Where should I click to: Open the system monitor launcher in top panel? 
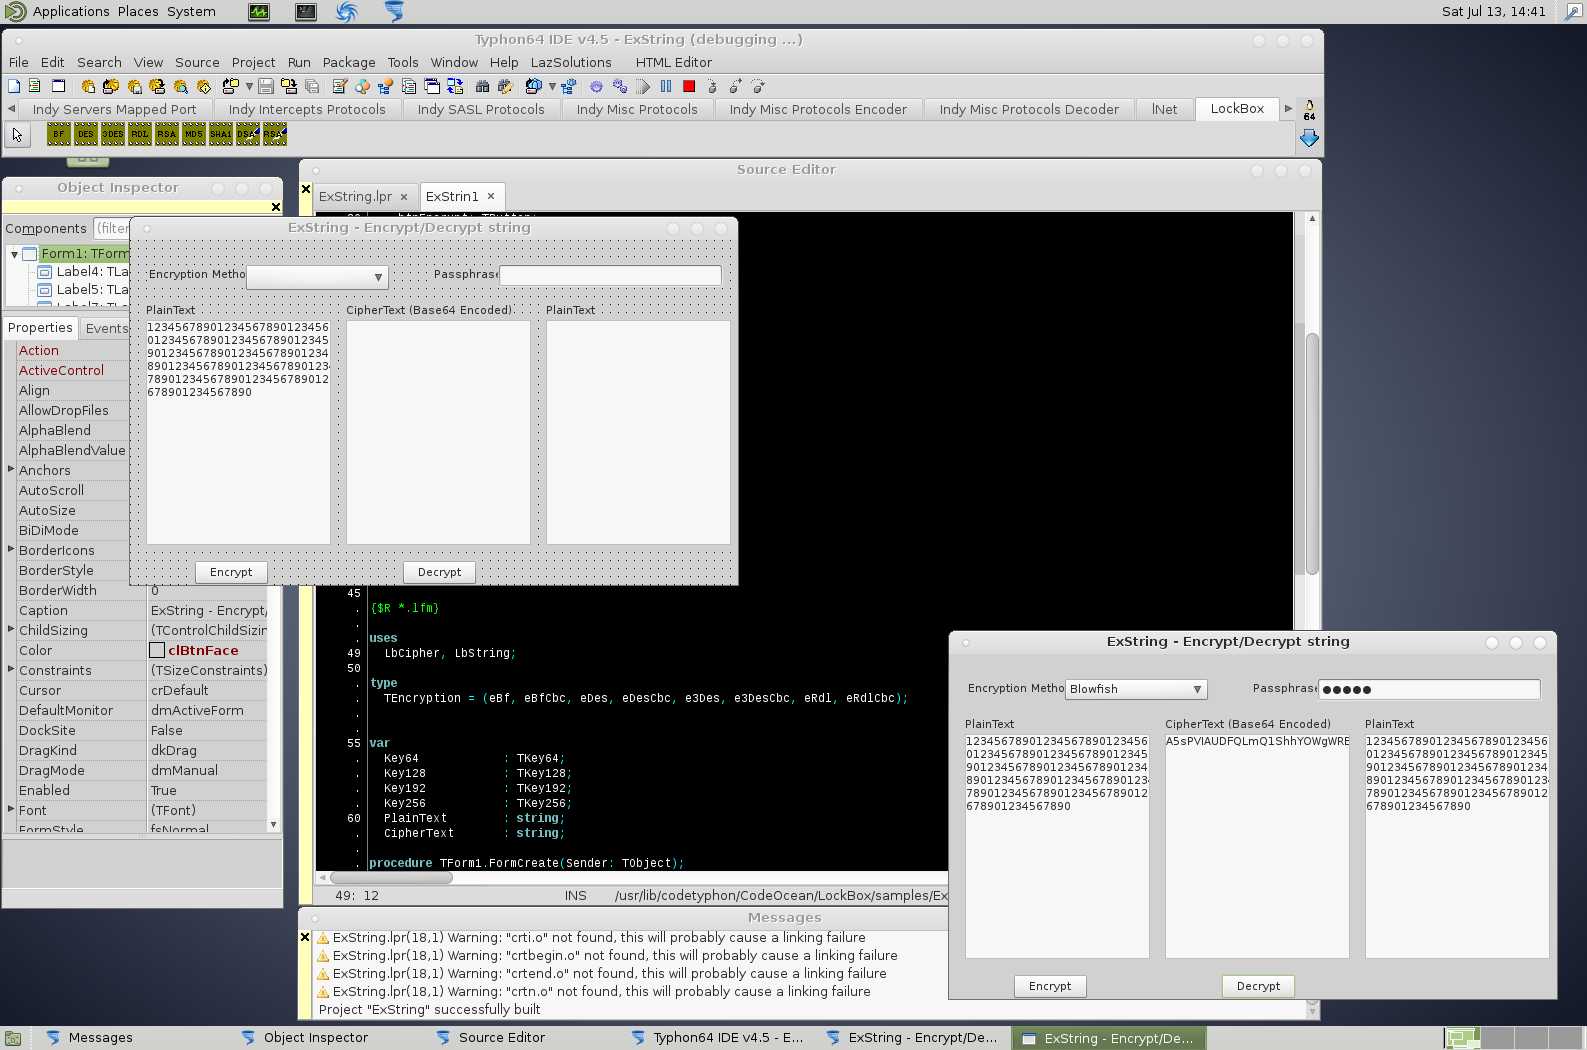(259, 12)
